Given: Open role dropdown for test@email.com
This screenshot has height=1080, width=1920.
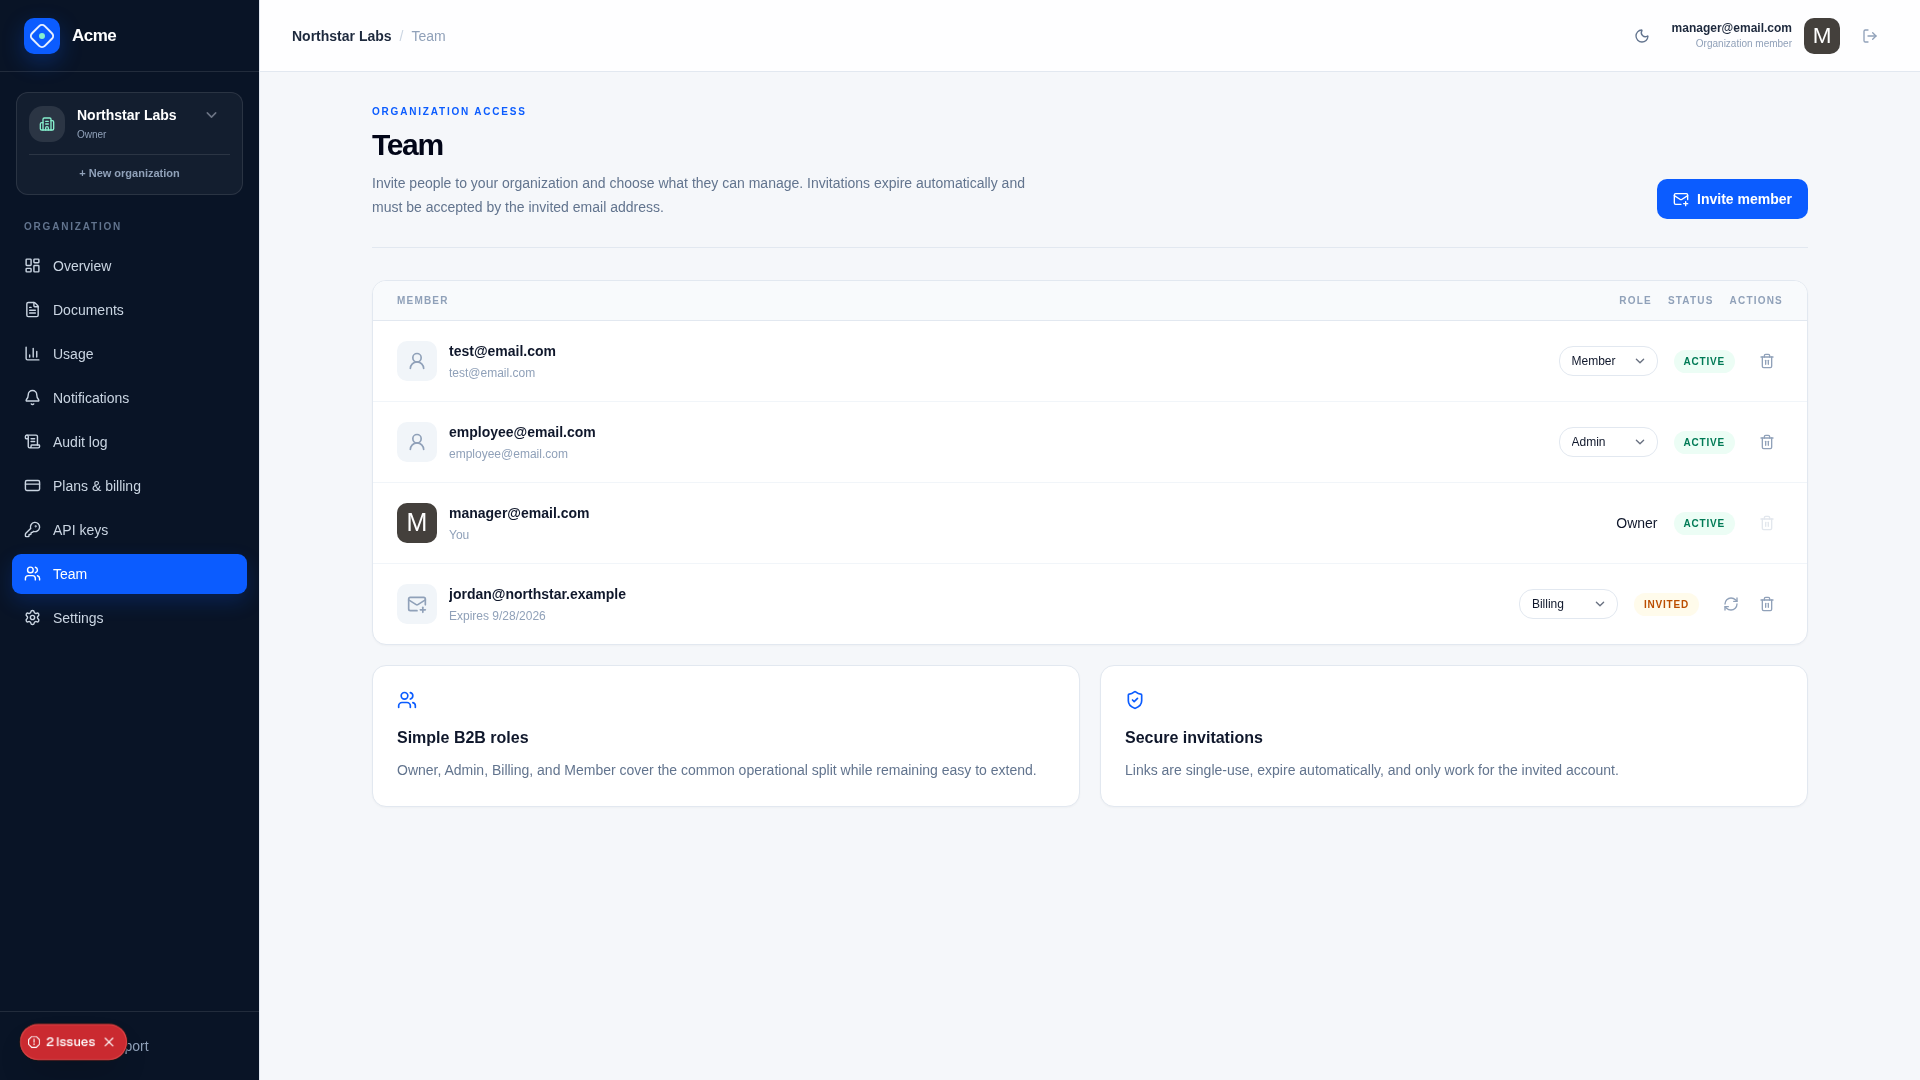Looking at the screenshot, I should 1608,361.
